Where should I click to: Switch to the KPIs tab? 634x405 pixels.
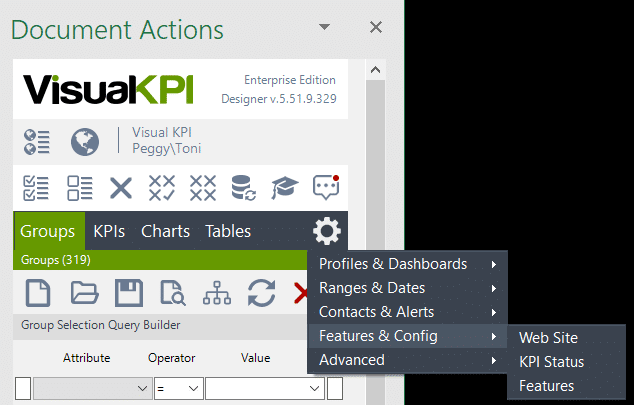coord(109,231)
